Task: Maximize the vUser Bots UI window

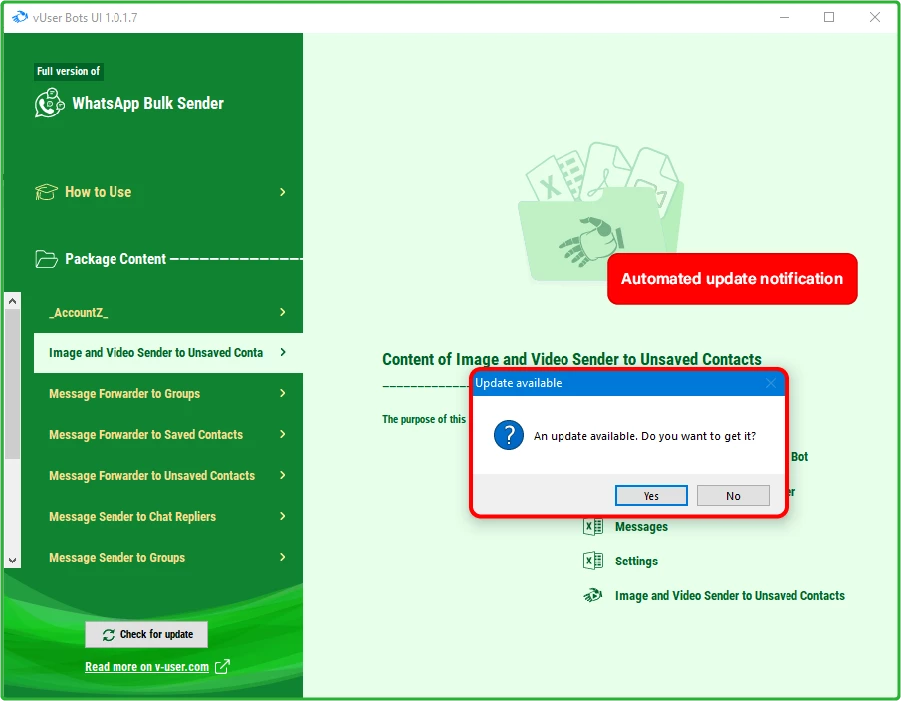Action: (x=829, y=17)
